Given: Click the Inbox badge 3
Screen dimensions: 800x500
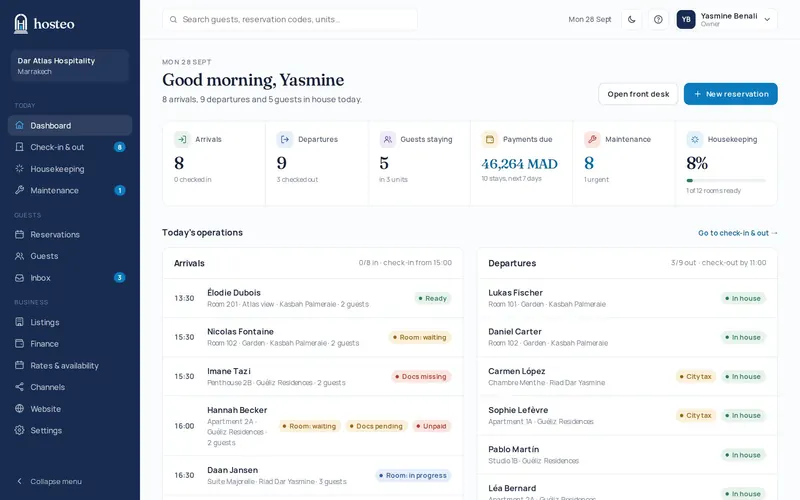Looking at the screenshot, I should pyautogui.click(x=119, y=278).
